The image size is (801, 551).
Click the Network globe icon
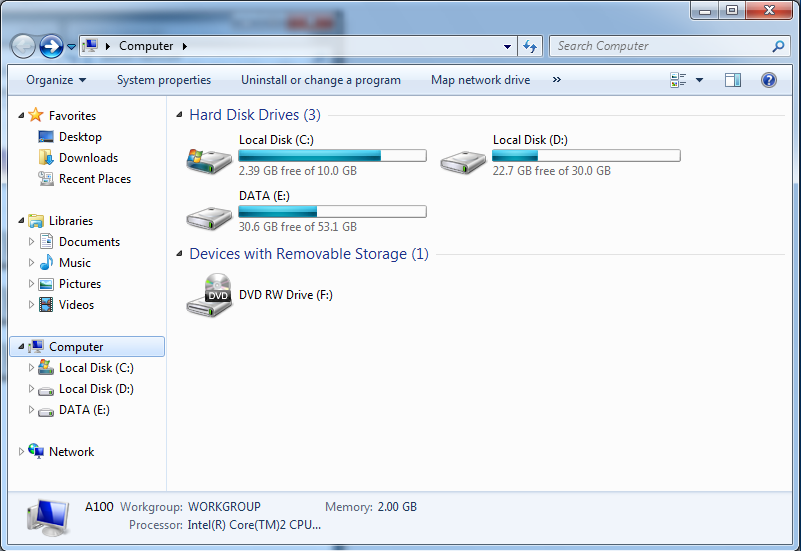click(36, 451)
